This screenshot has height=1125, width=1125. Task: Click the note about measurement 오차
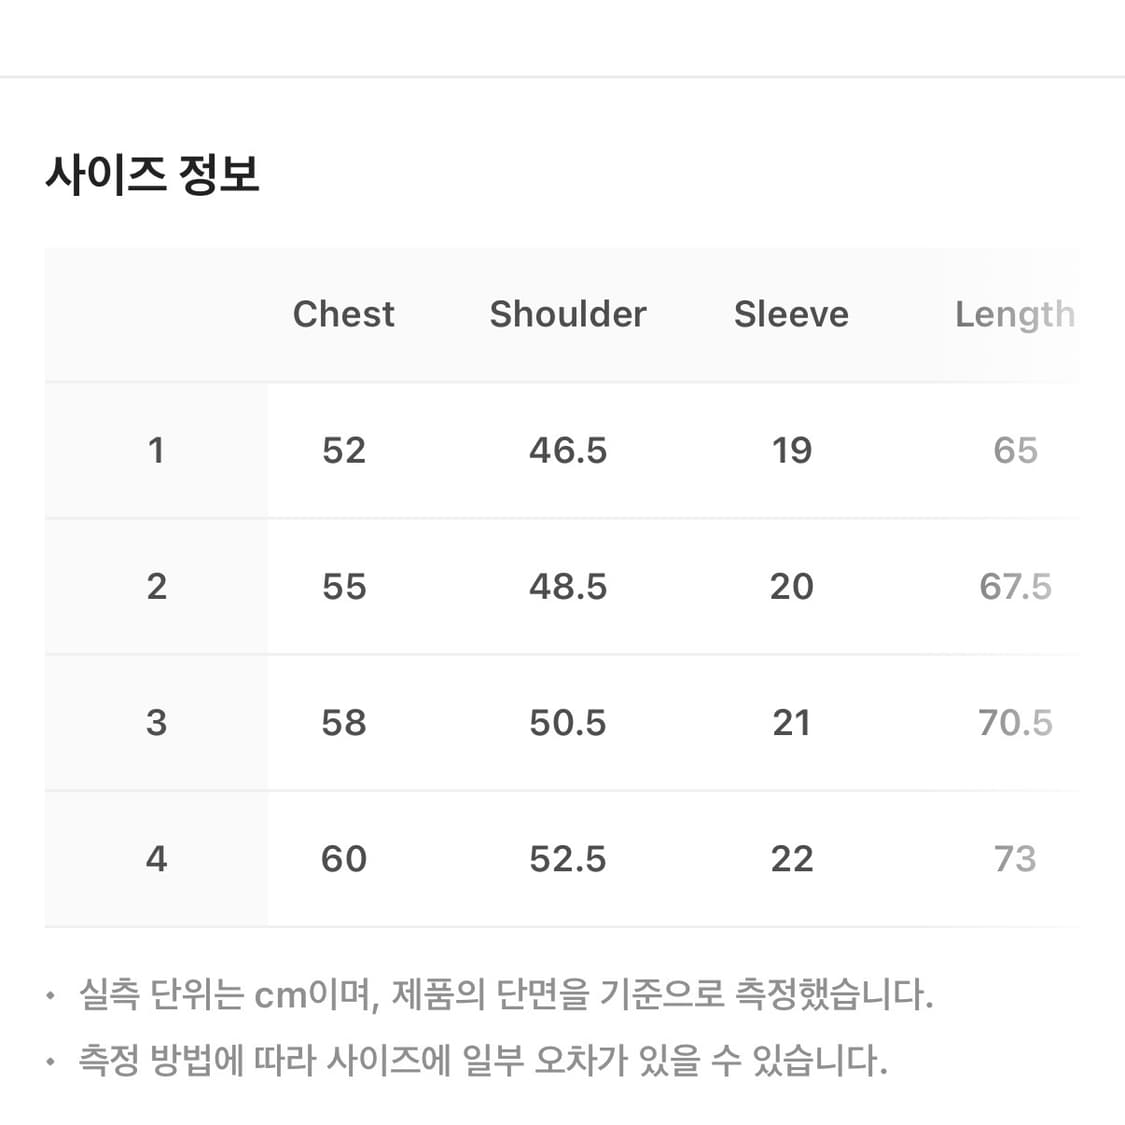(482, 1060)
